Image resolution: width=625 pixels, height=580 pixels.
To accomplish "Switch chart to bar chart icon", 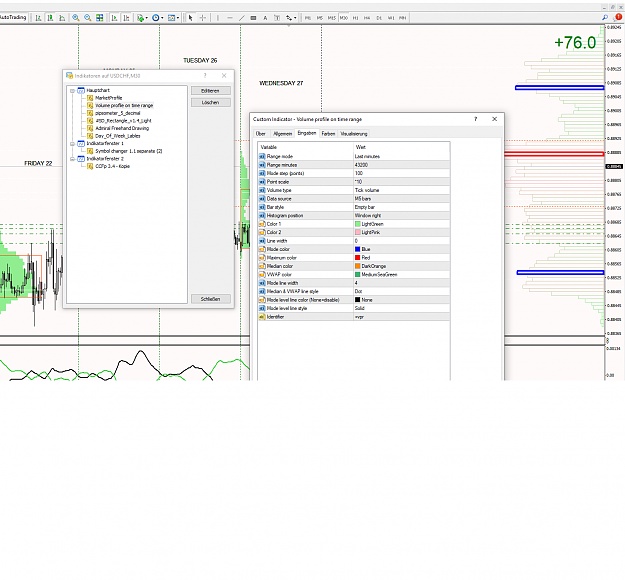I will pos(38,18).
